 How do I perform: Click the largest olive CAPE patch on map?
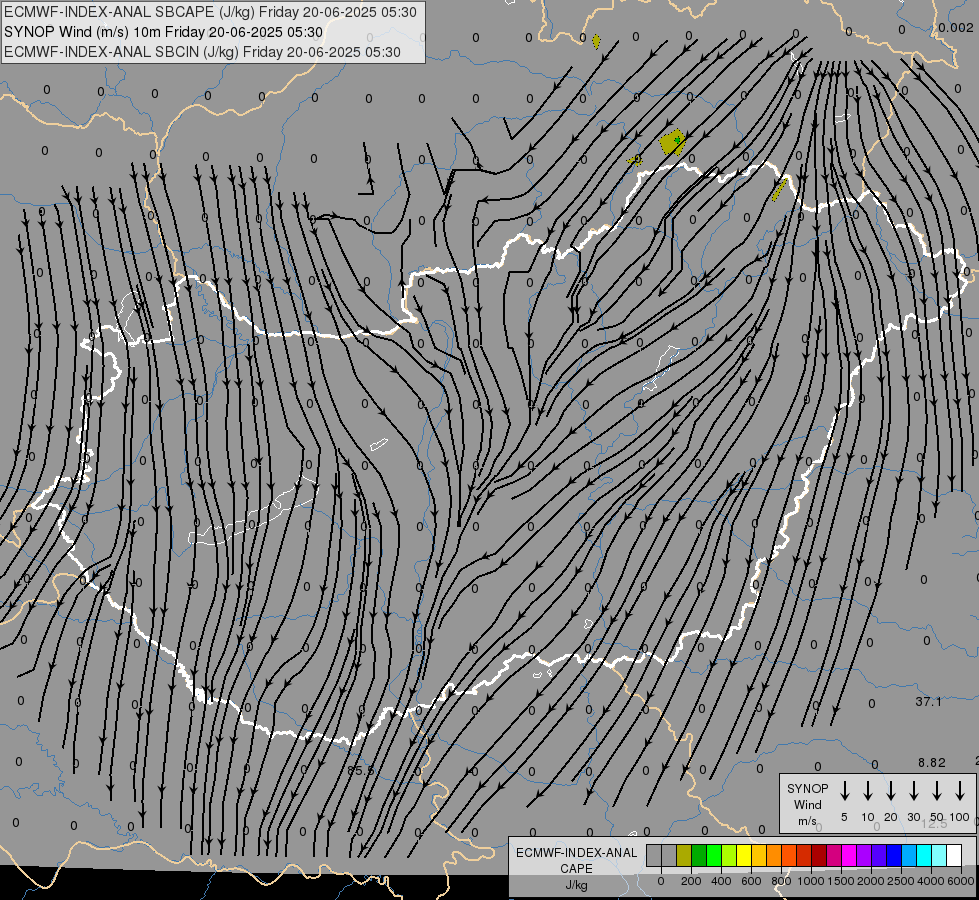672,142
